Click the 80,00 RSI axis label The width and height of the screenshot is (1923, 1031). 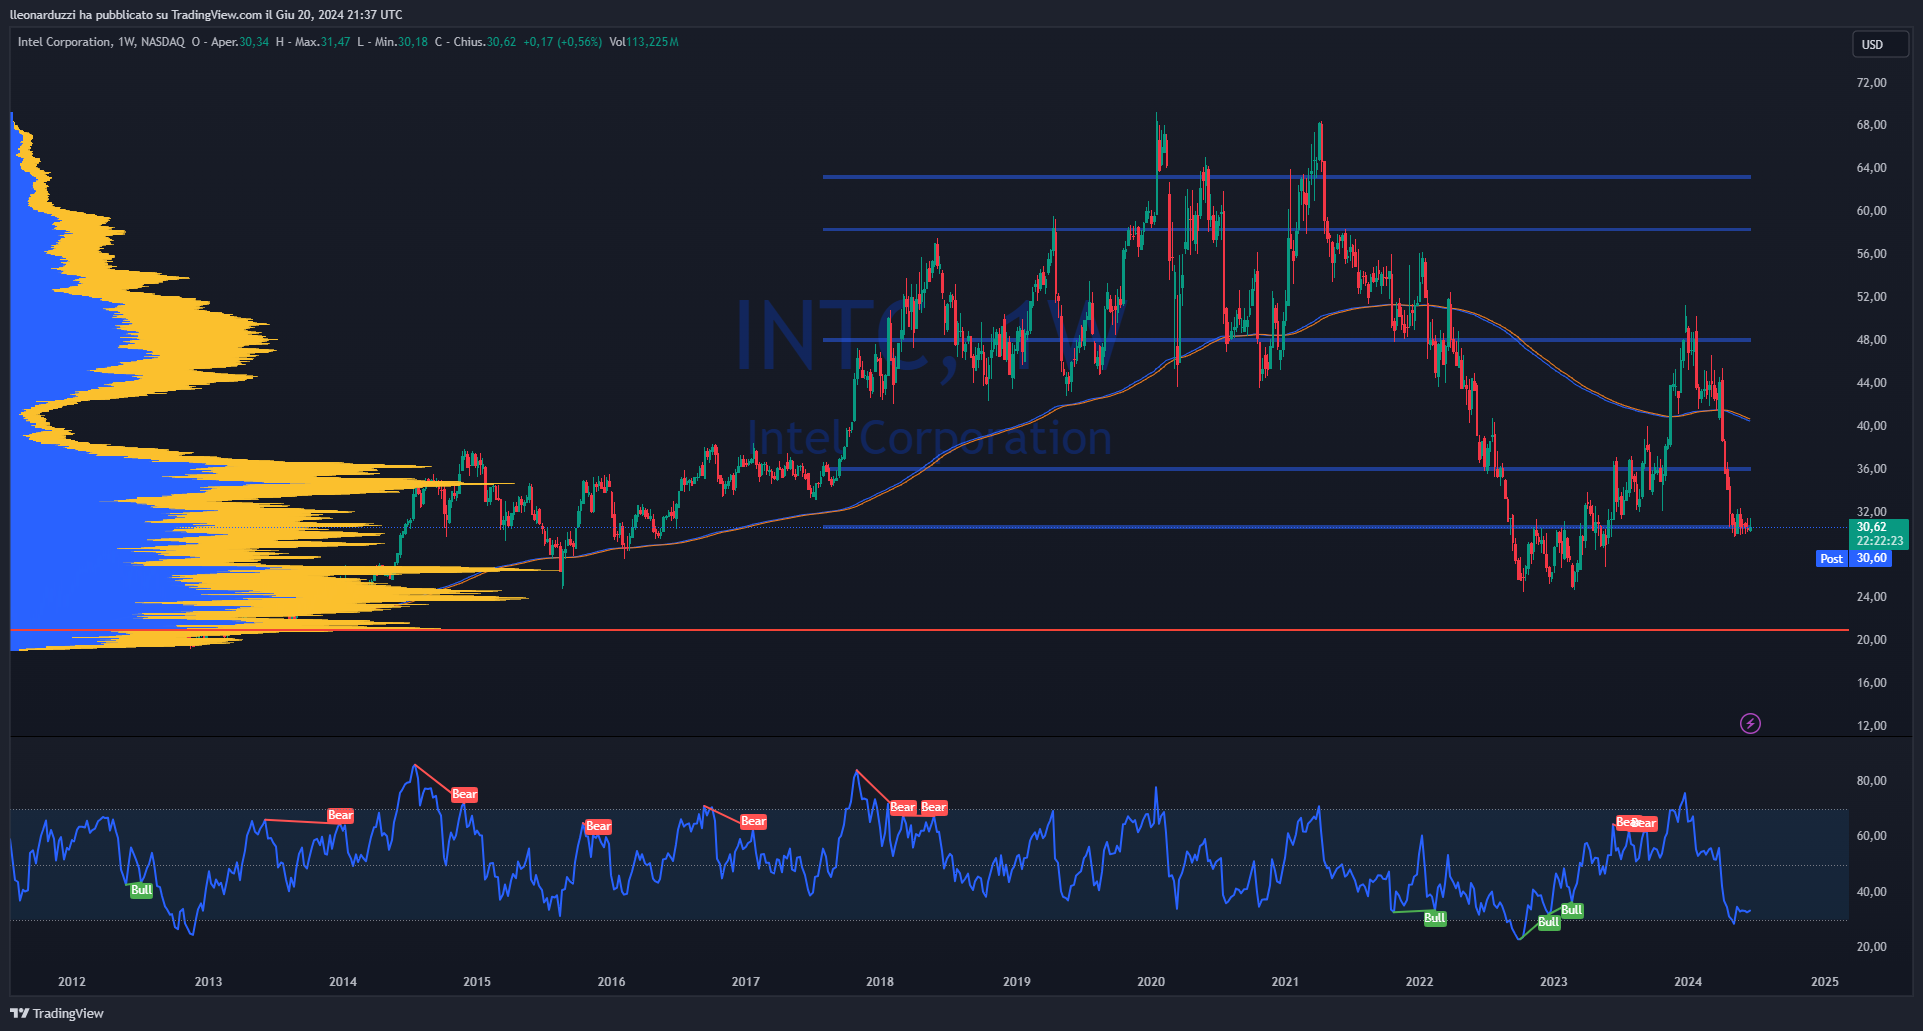[1871, 781]
